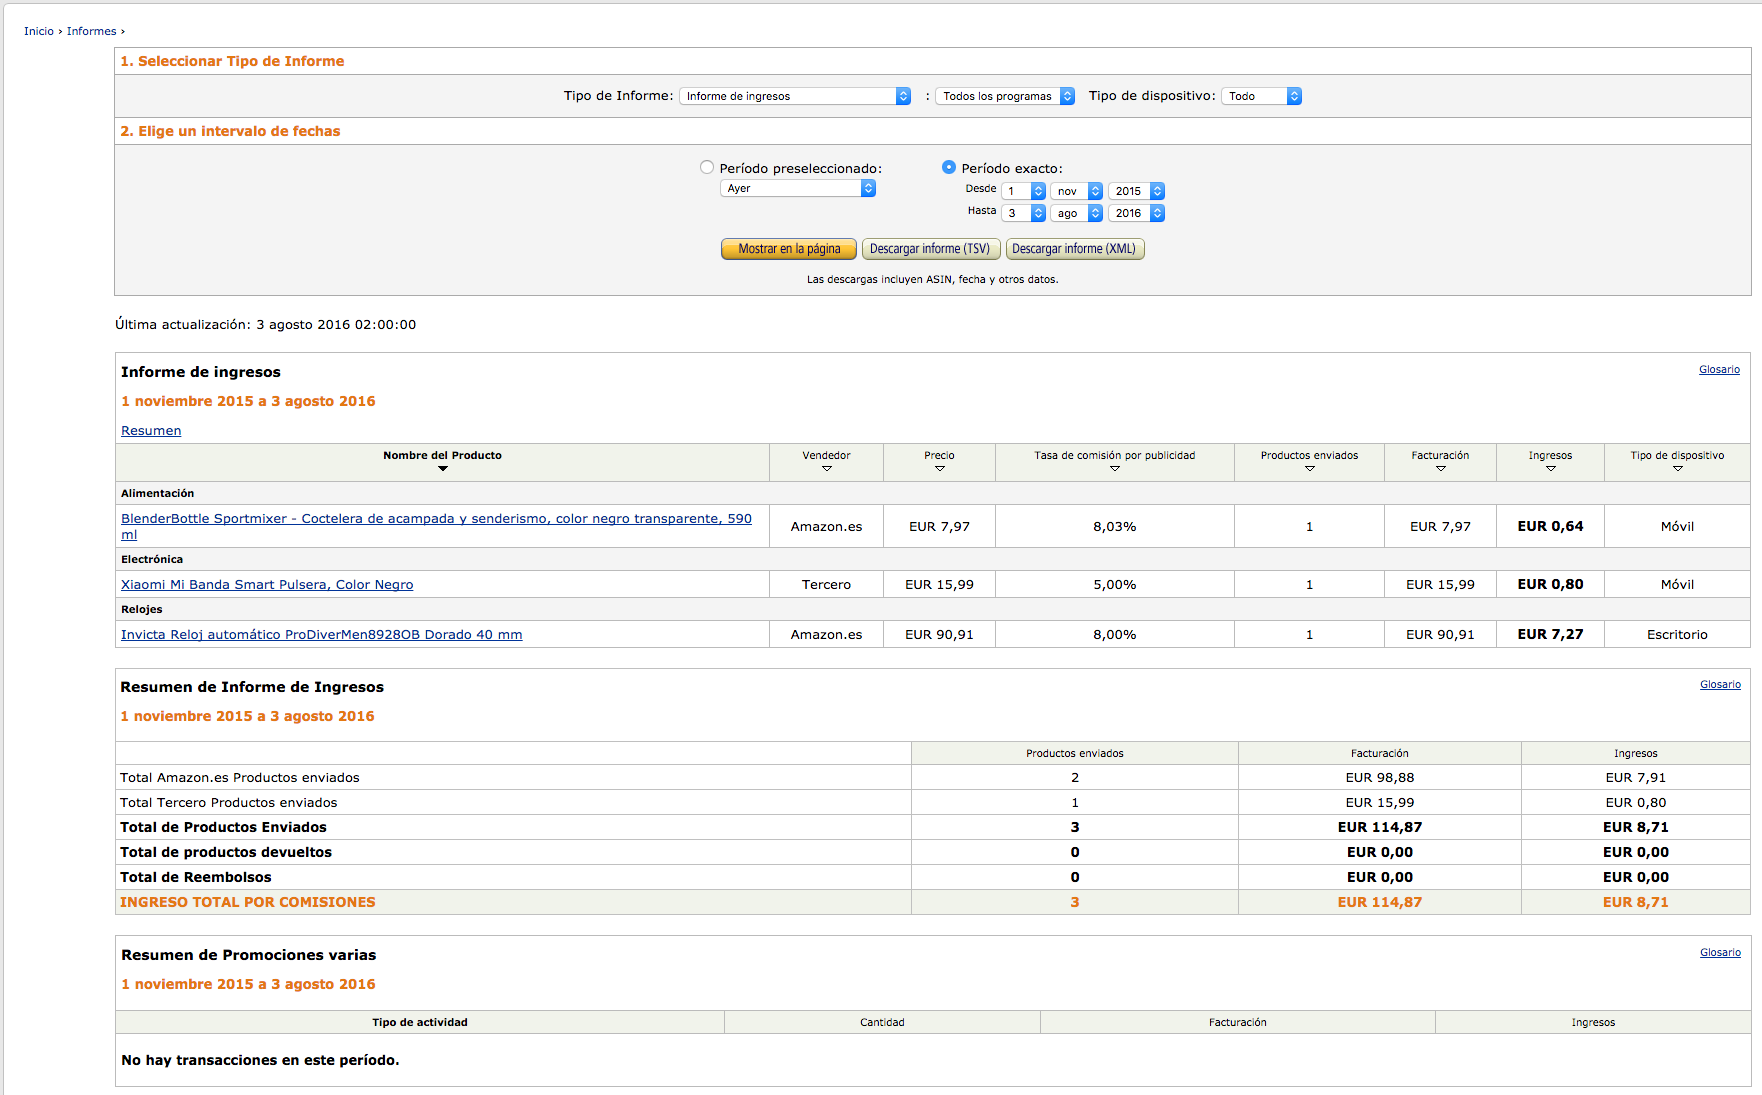1762x1095 pixels.
Task: Sort by Productos enviados column arrow
Action: tap(1309, 469)
